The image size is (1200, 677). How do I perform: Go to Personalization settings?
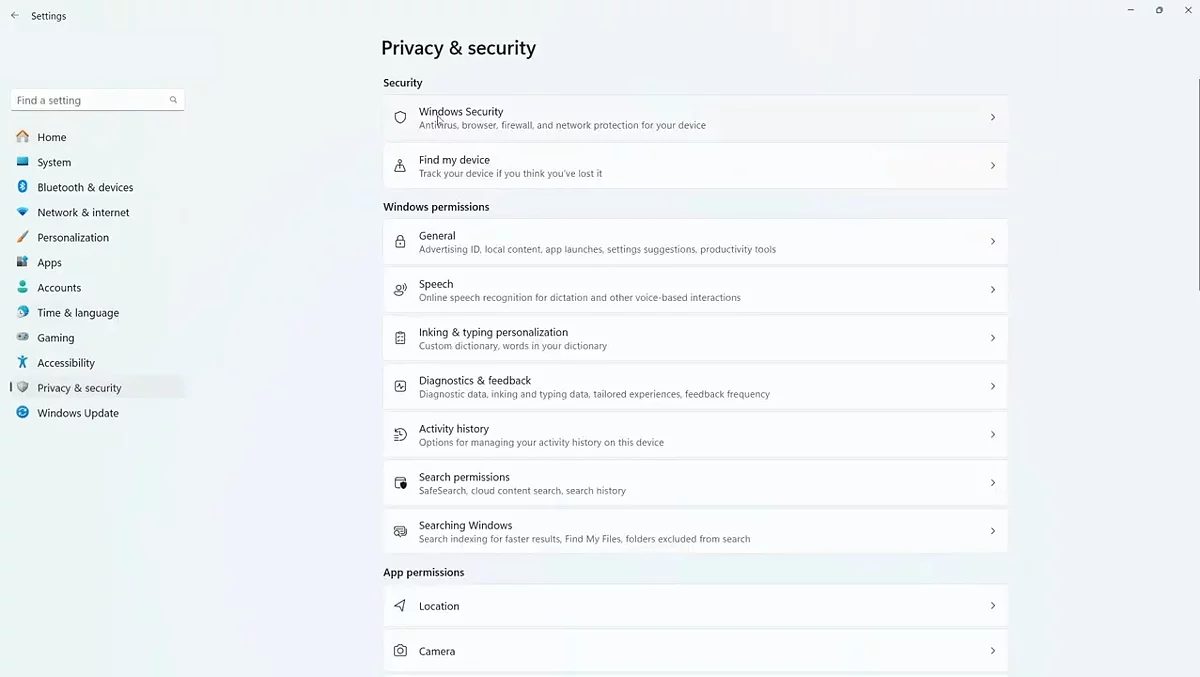(x=73, y=237)
